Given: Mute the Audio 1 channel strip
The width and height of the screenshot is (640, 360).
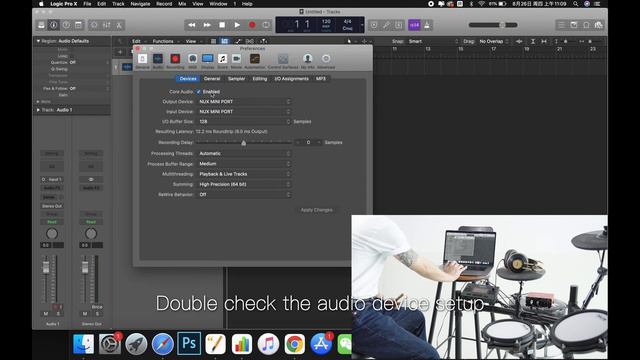Looking at the screenshot, I should (46, 313).
